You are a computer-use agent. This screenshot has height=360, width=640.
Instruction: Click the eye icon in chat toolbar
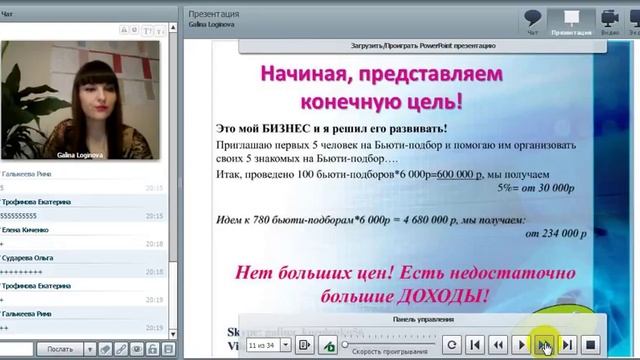tap(137, 349)
